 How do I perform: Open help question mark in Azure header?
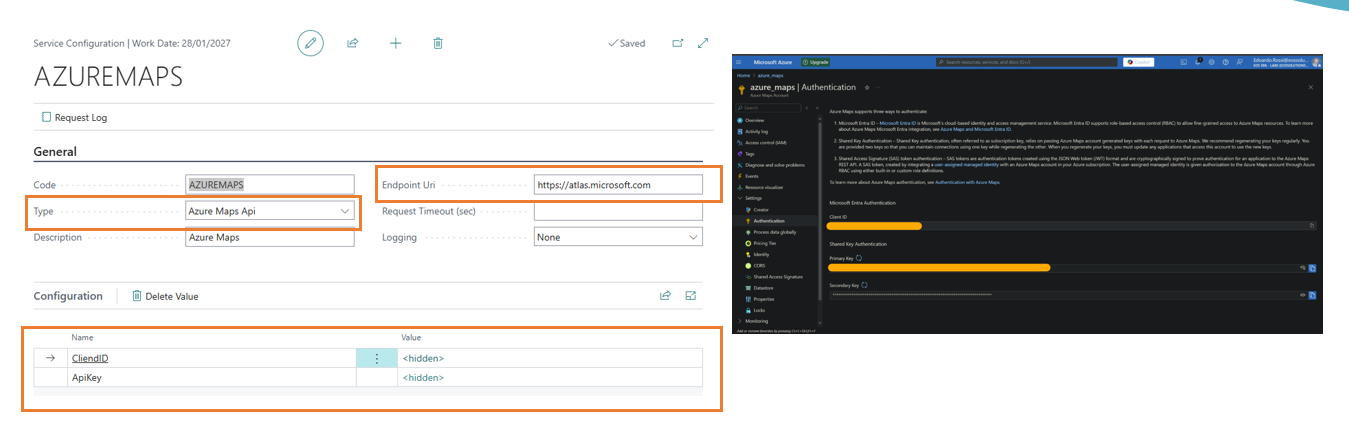point(1225,62)
